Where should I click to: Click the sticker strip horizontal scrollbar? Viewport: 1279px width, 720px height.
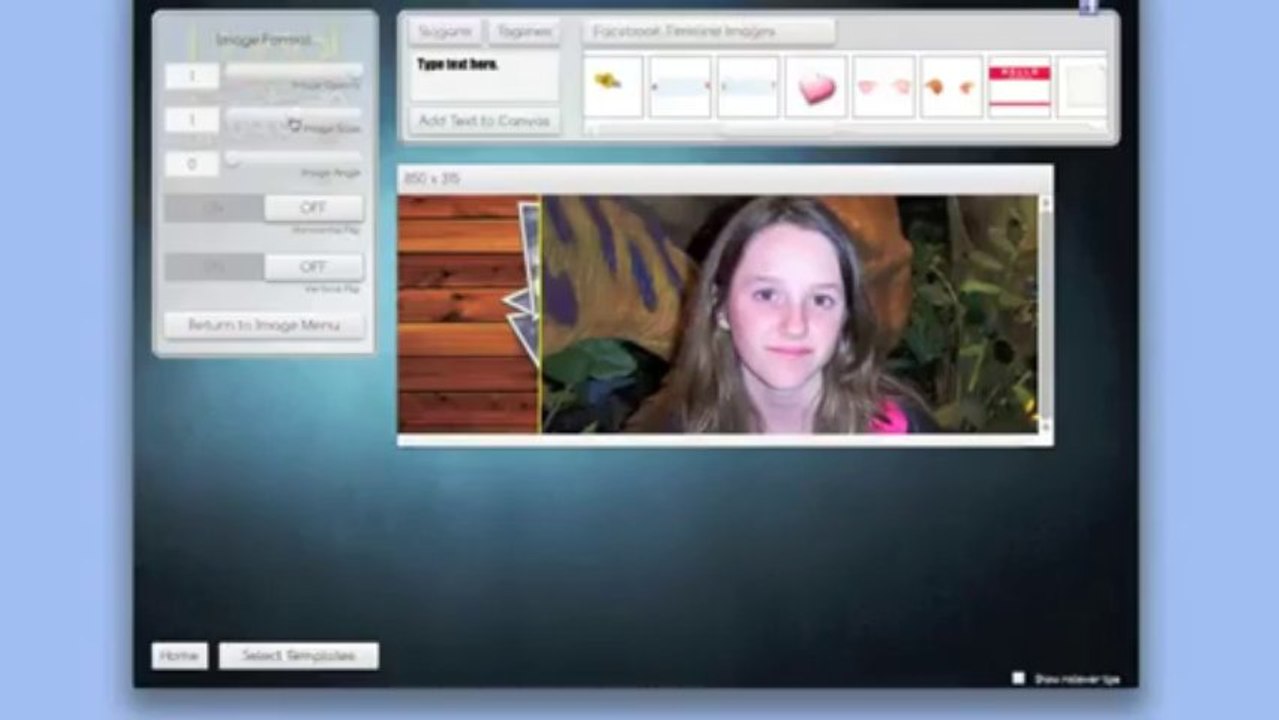click(x=845, y=128)
